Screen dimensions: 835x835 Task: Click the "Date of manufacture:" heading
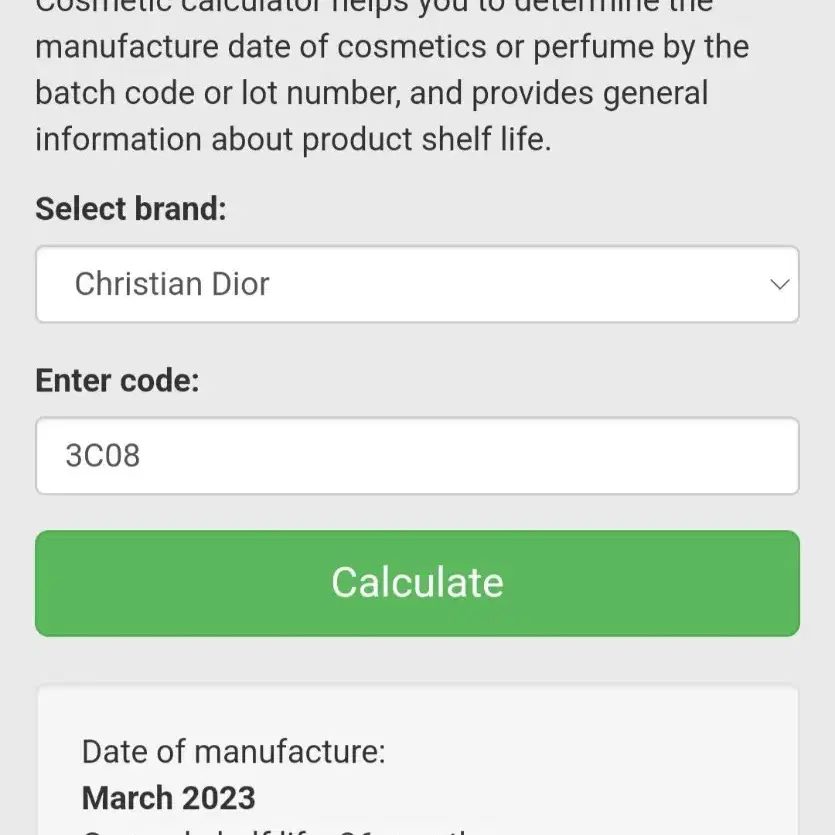click(233, 752)
